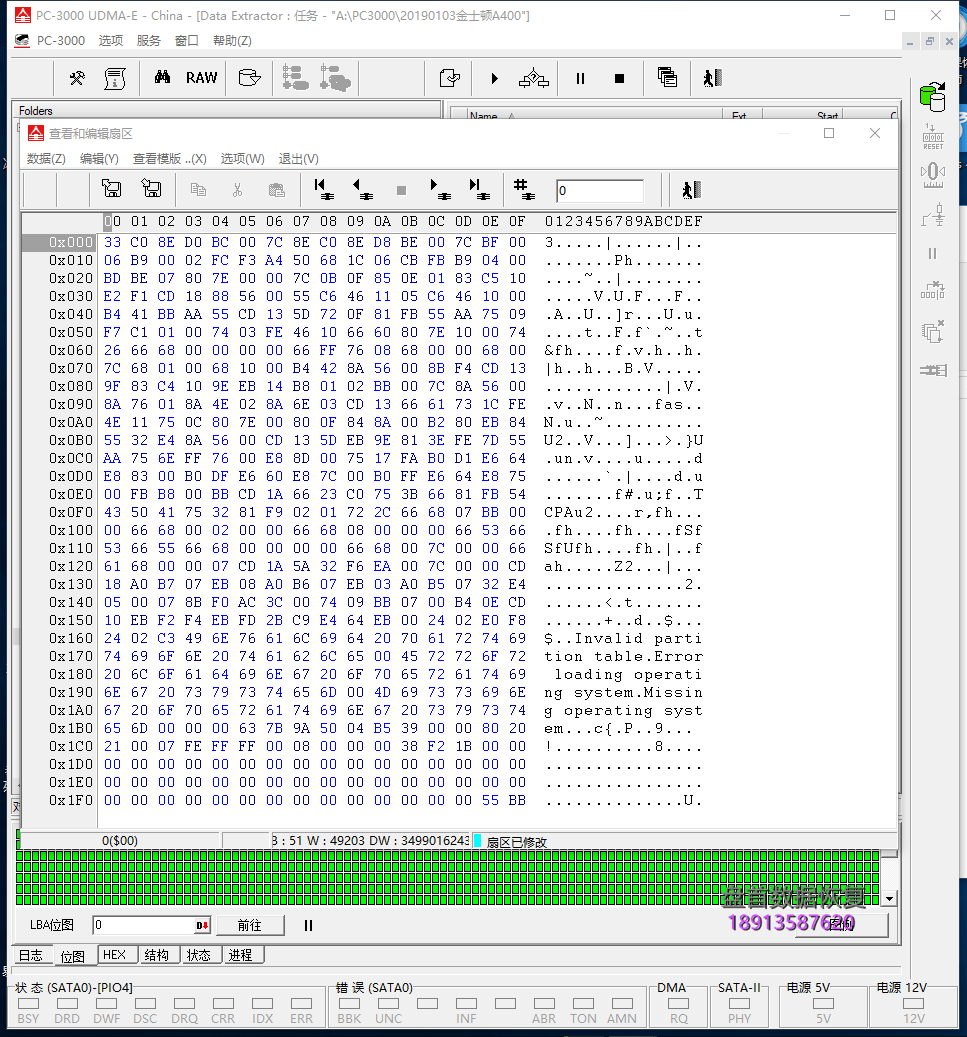
Task: Jump to the last sector
Action: click(x=479, y=189)
